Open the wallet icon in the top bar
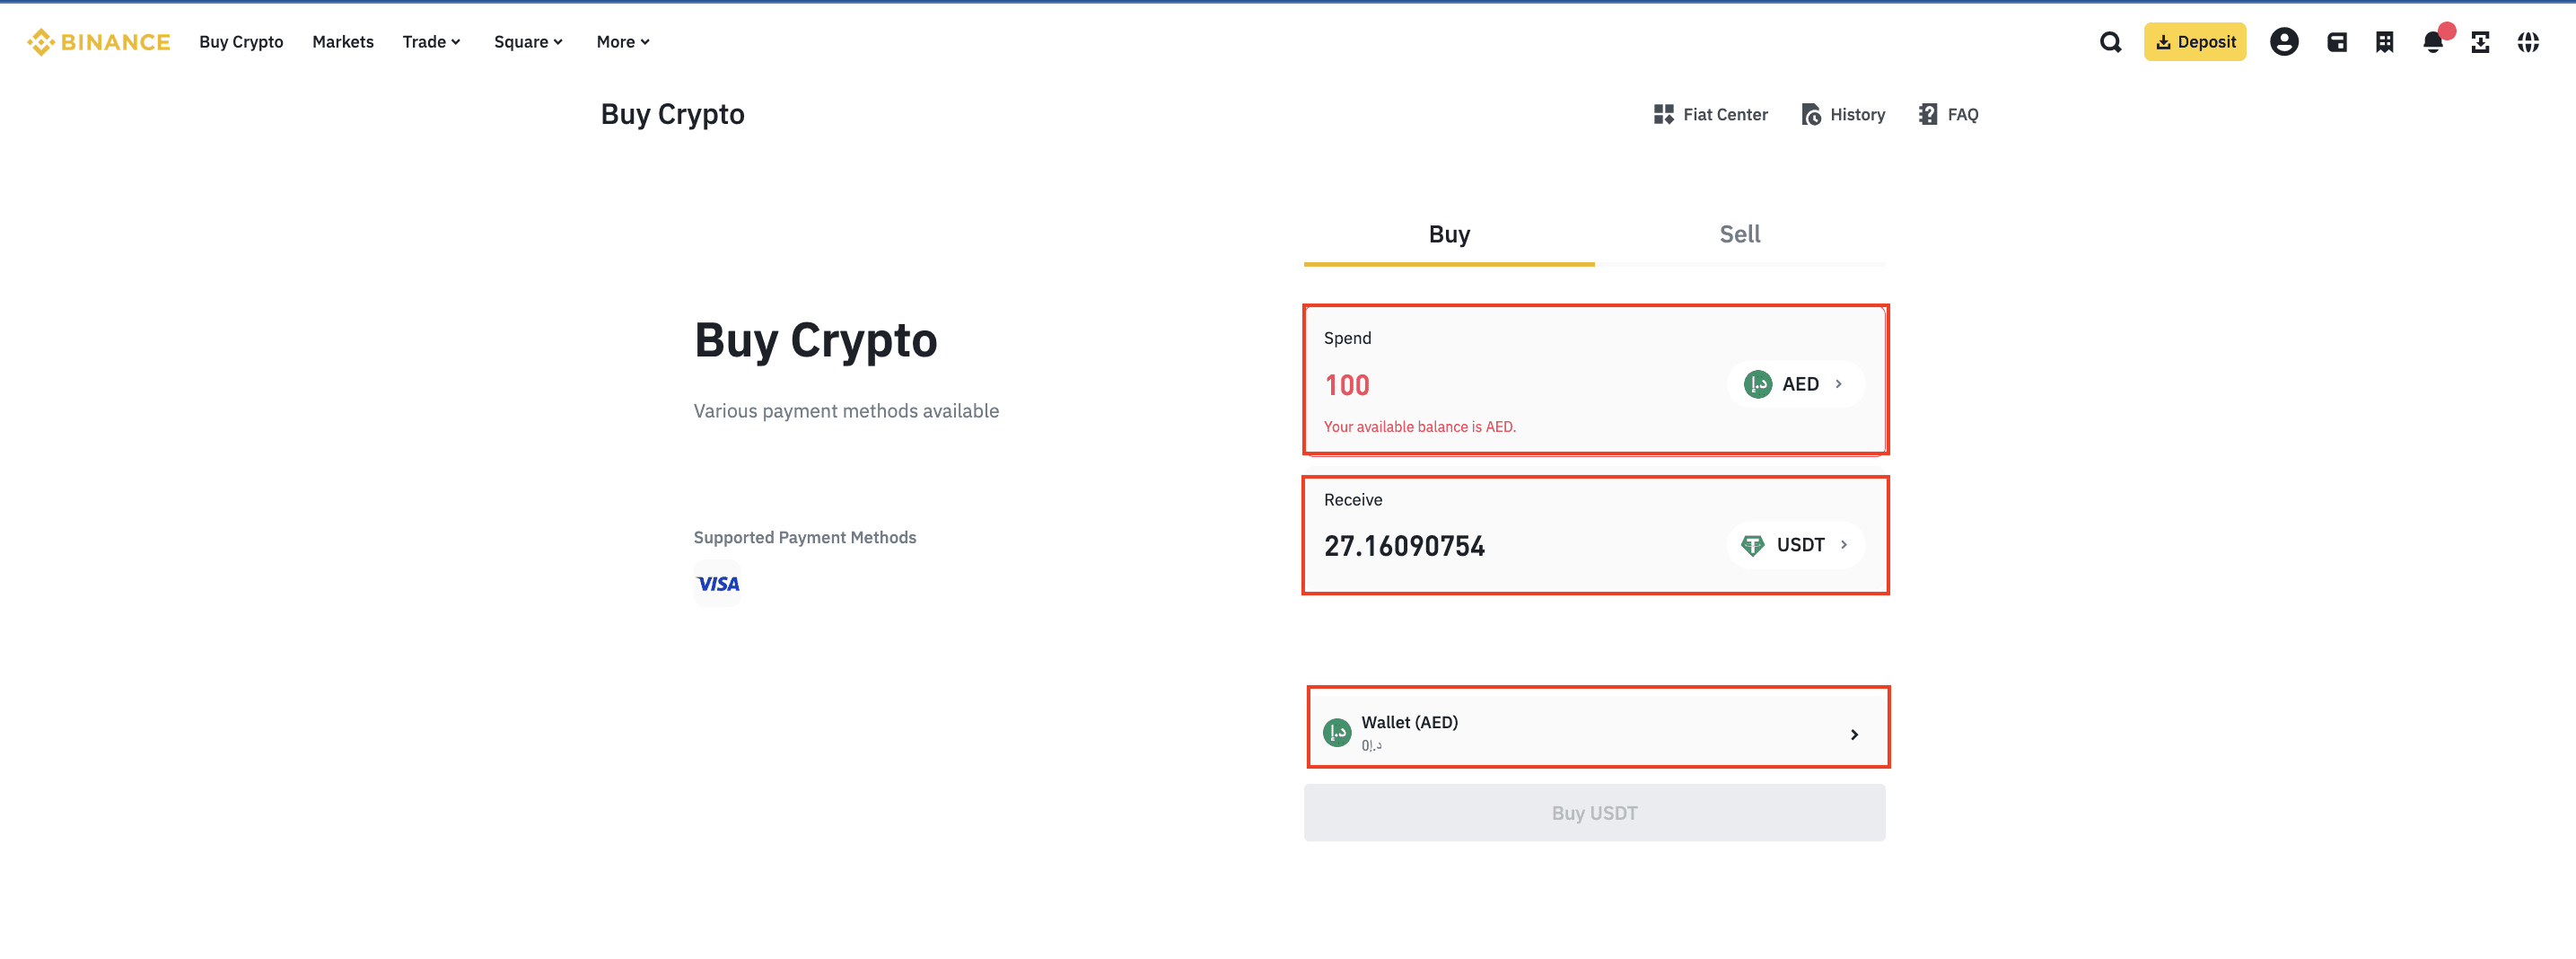 (x=2336, y=42)
